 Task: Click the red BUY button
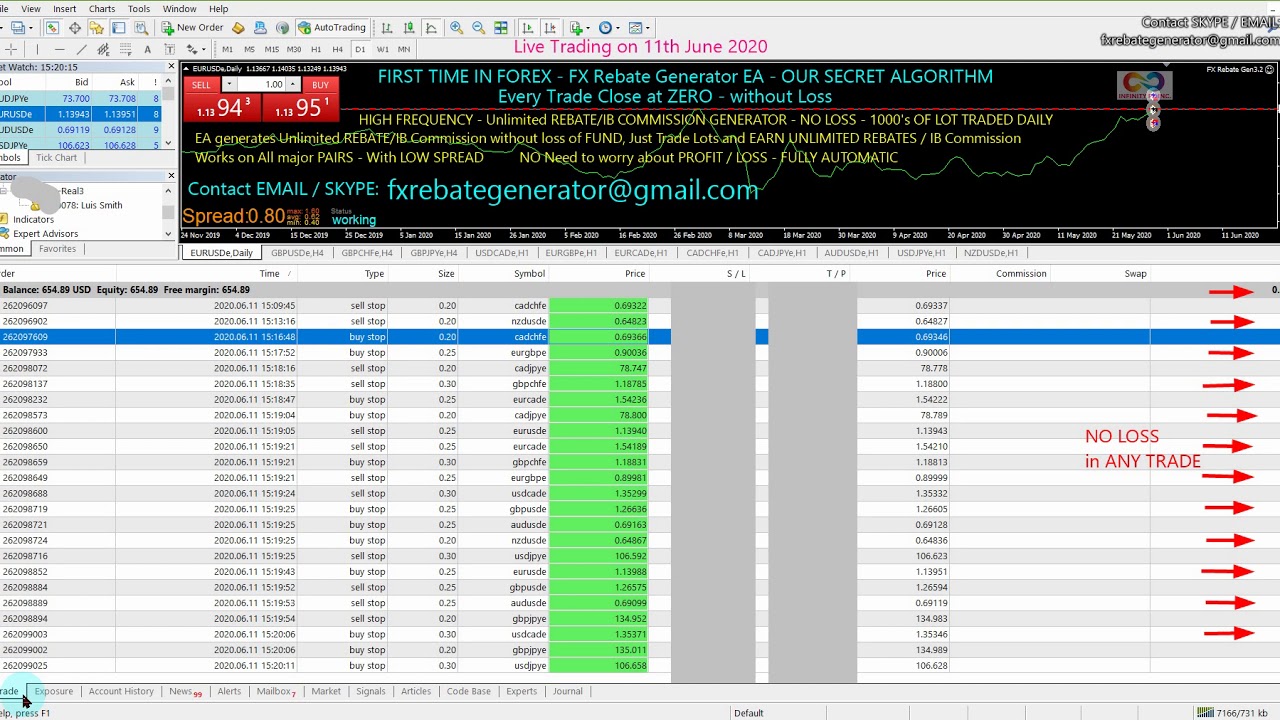[320, 85]
